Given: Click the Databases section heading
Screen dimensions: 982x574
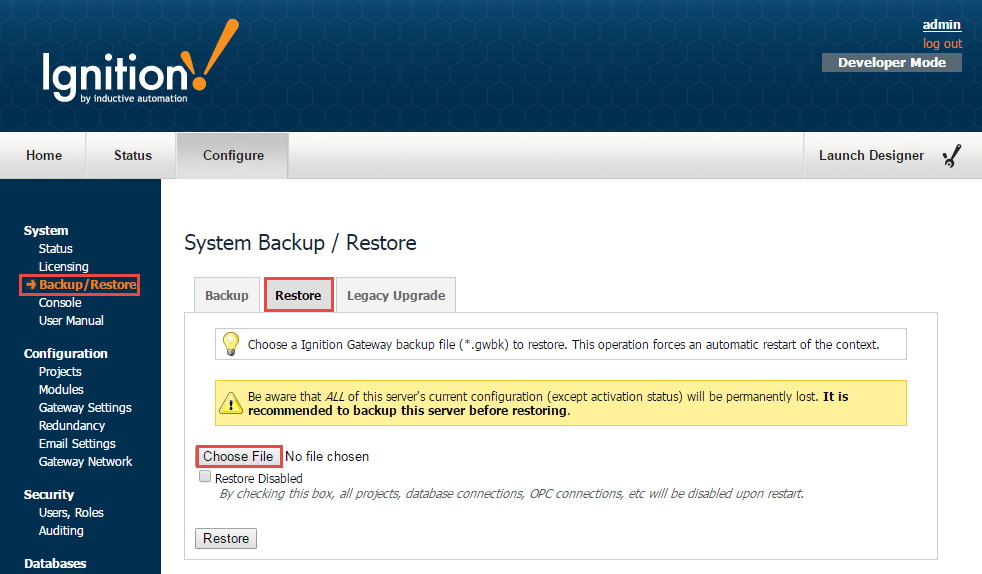Looking at the screenshot, I should pos(55,563).
